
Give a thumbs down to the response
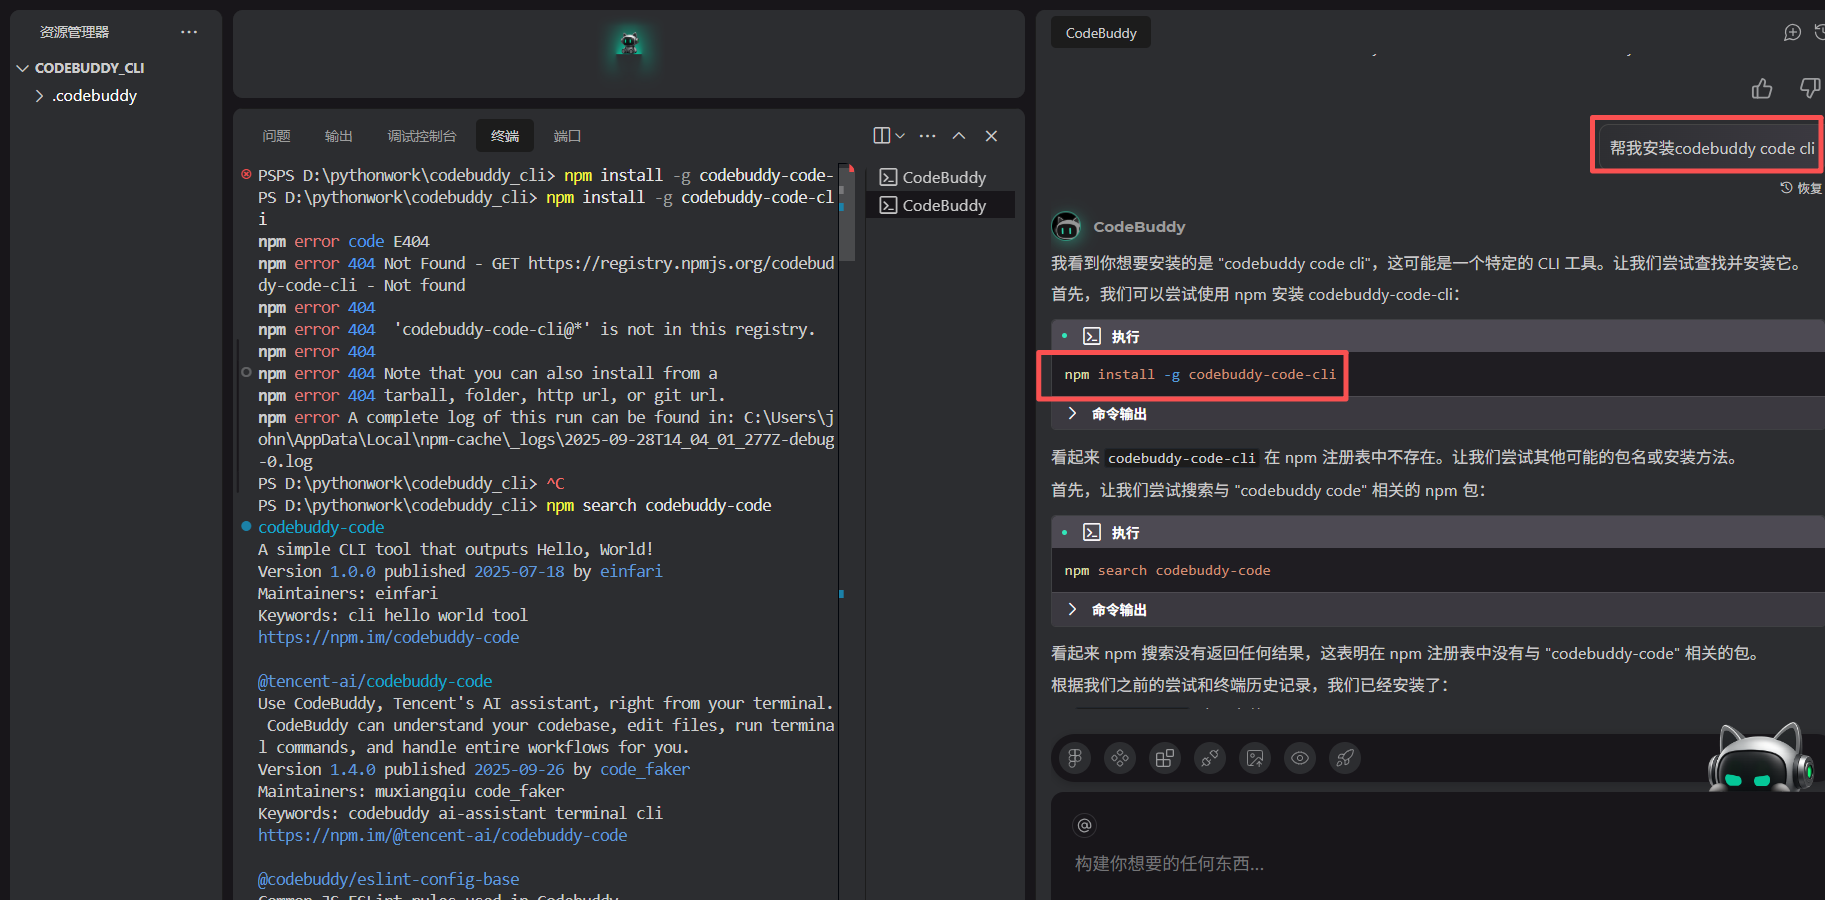(x=1810, y=89)
